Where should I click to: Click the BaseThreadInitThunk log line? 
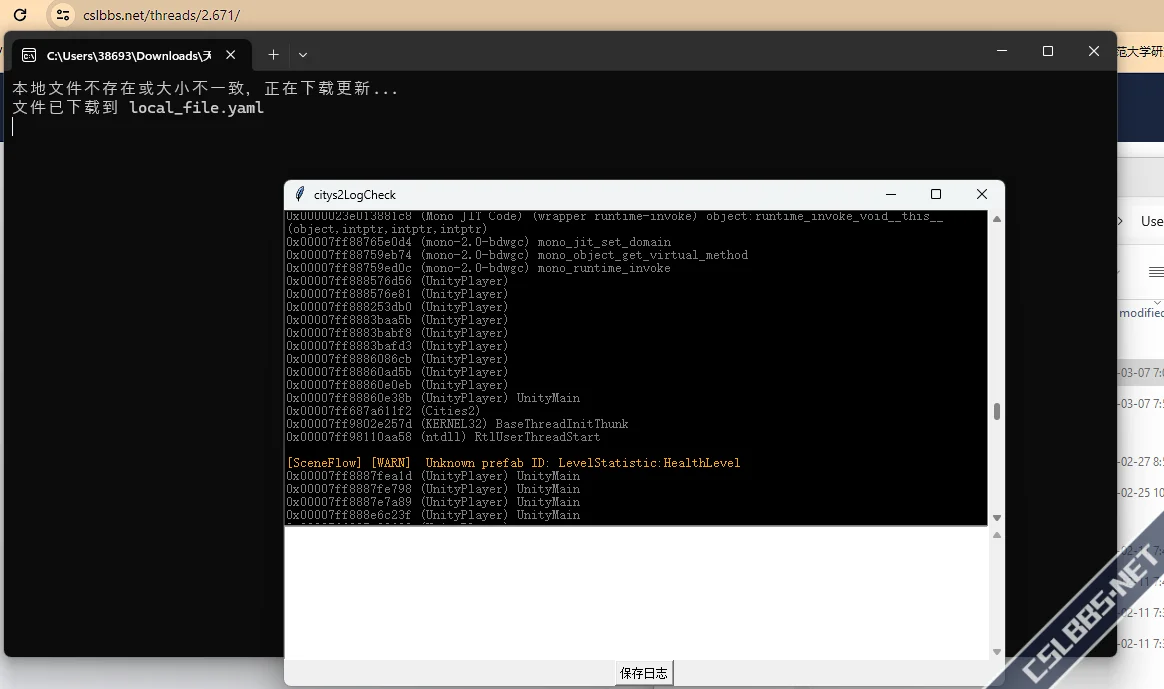457,424
